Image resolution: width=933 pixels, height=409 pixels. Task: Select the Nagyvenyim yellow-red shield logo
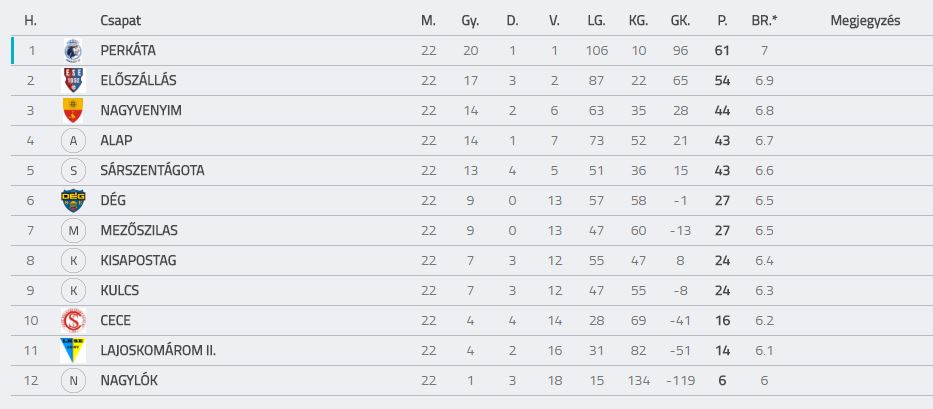(x=73, y=111)
